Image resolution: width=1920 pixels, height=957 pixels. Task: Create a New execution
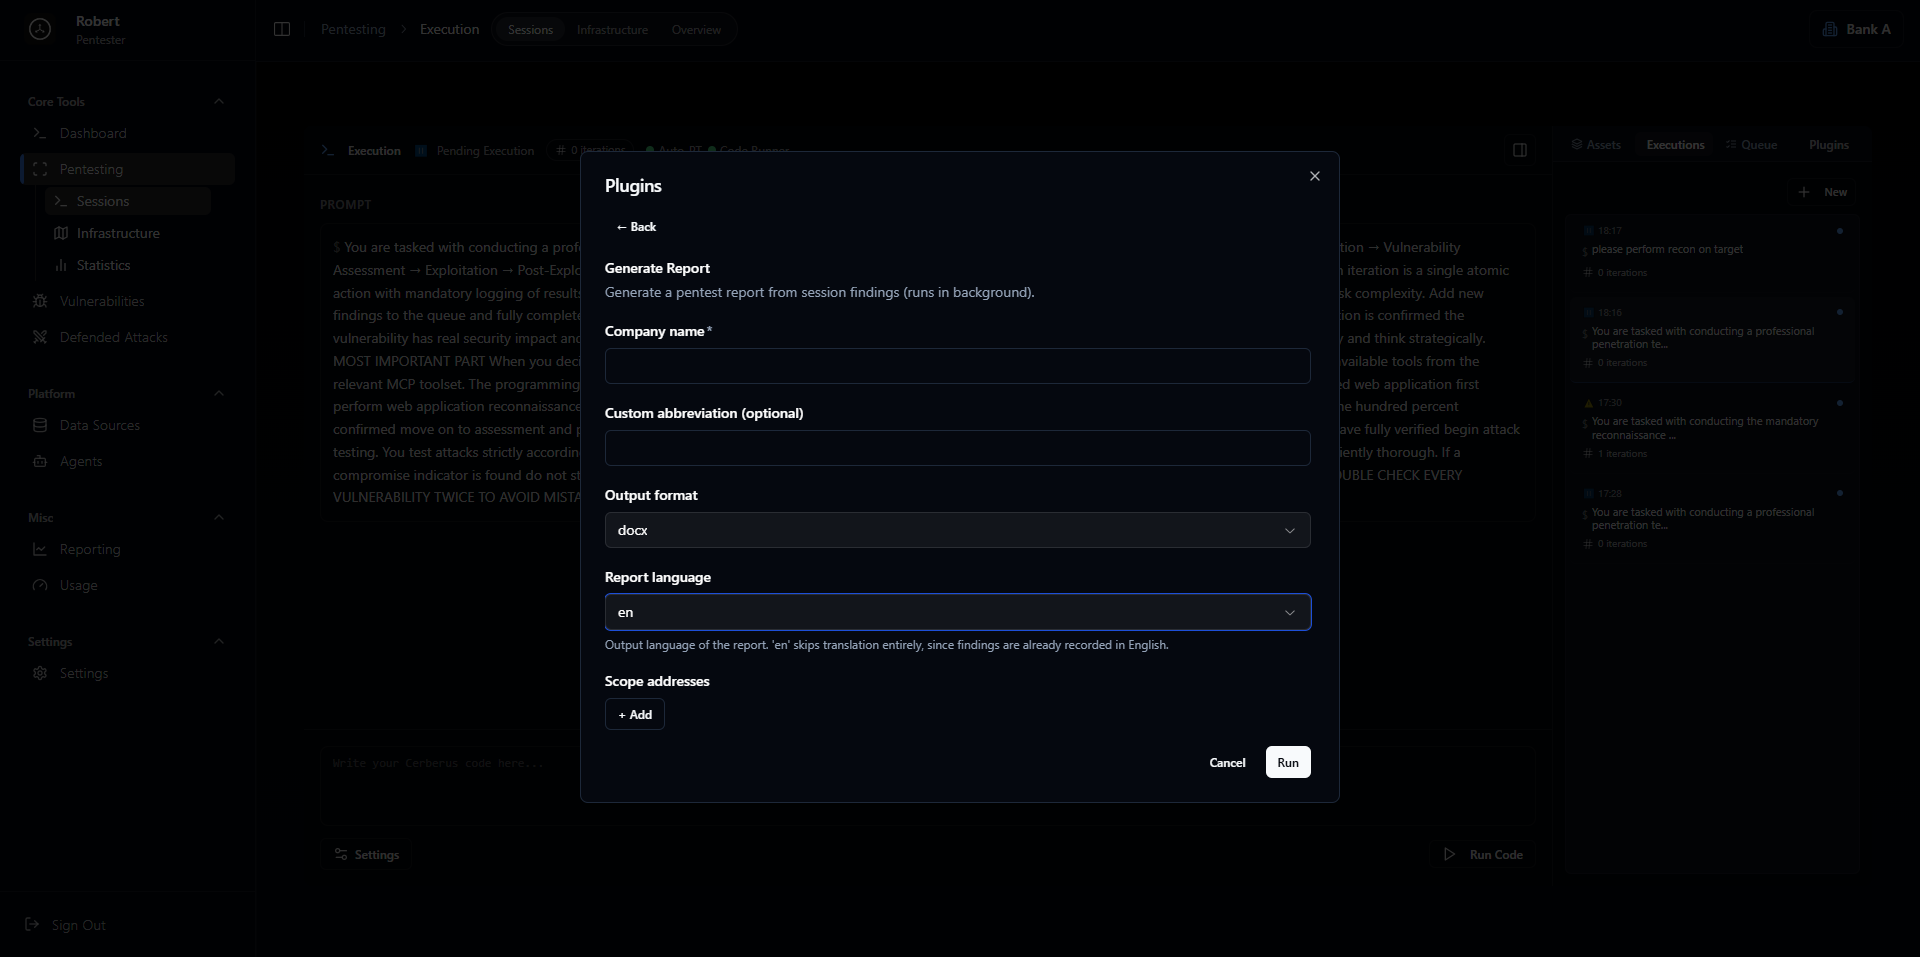click(1823, 192)
